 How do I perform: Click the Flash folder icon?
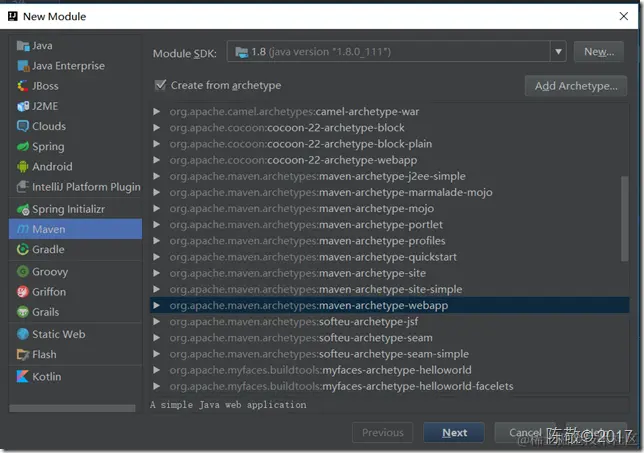(23, 354)
